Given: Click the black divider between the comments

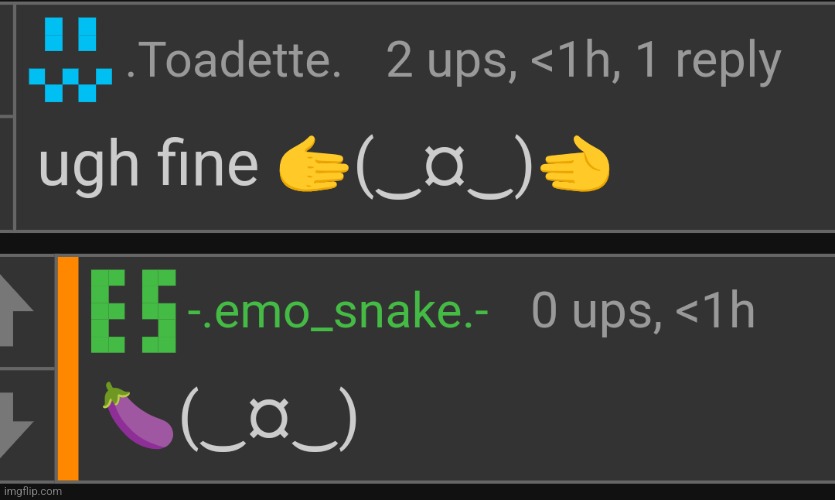Looking at the screenshot, I should [417, 242].
